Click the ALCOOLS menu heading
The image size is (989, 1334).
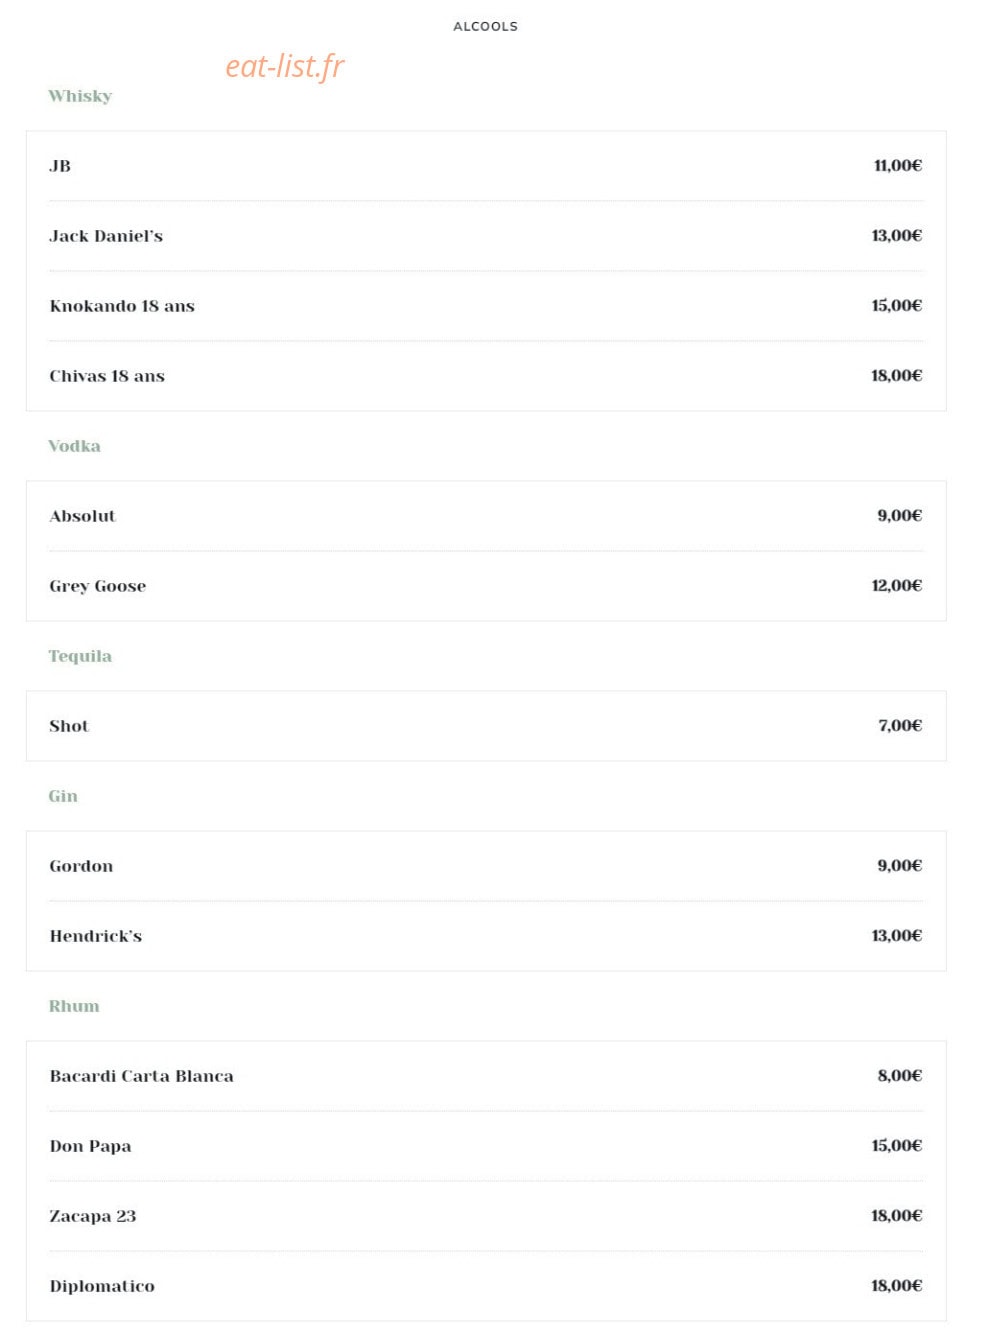485,26
